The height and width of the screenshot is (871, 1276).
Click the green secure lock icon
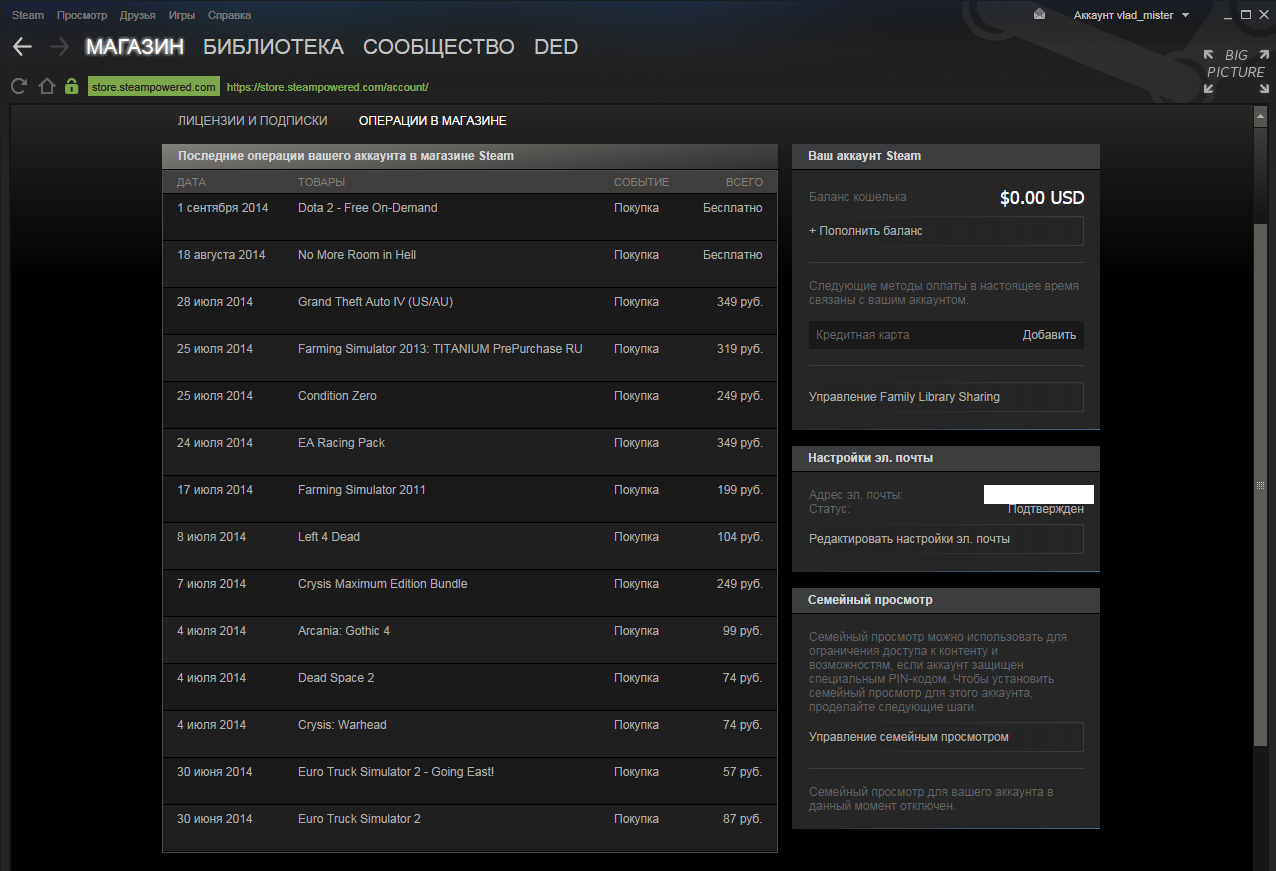71,86
